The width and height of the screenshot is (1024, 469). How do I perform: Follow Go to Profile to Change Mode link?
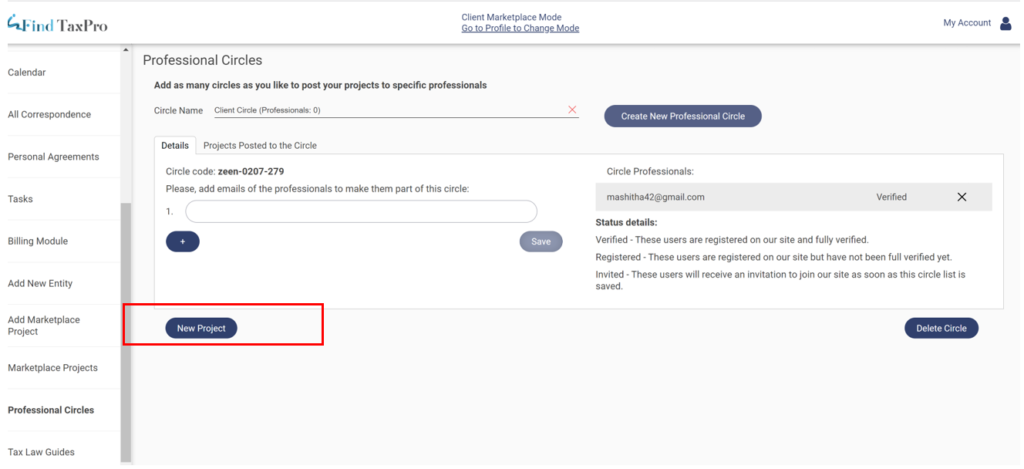tap(520, 29)
